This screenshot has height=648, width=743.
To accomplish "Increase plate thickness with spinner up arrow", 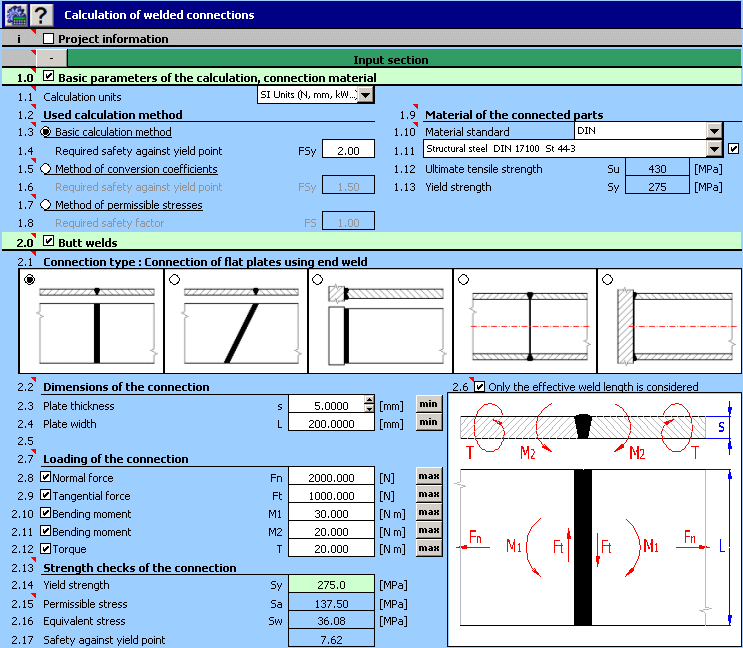I will 369,401.
